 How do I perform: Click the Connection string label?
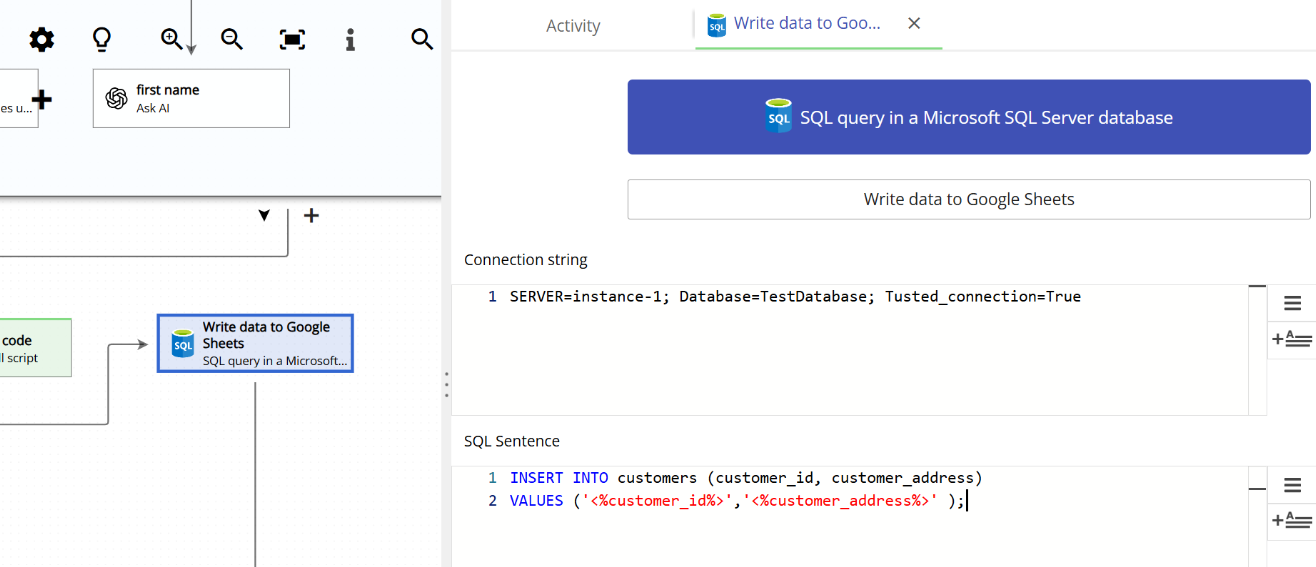(526, 260)
